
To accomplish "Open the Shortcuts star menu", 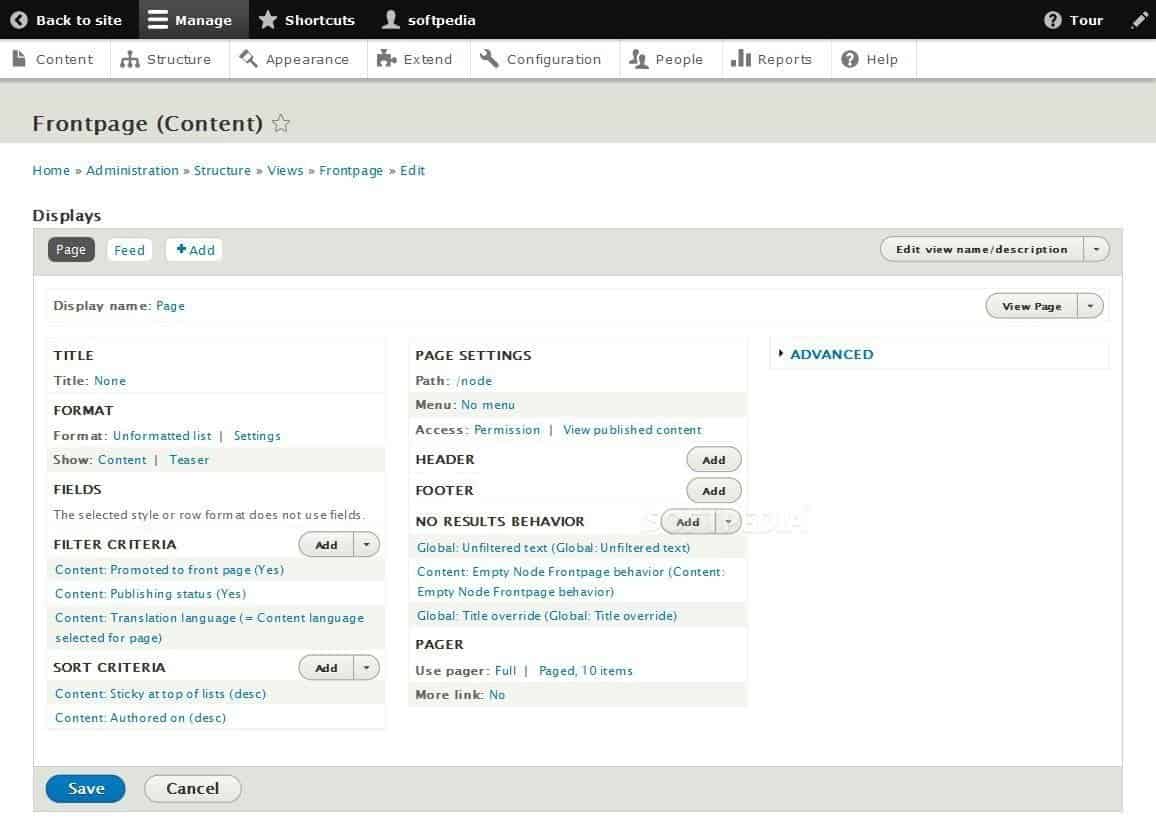I will coord(268,19).
